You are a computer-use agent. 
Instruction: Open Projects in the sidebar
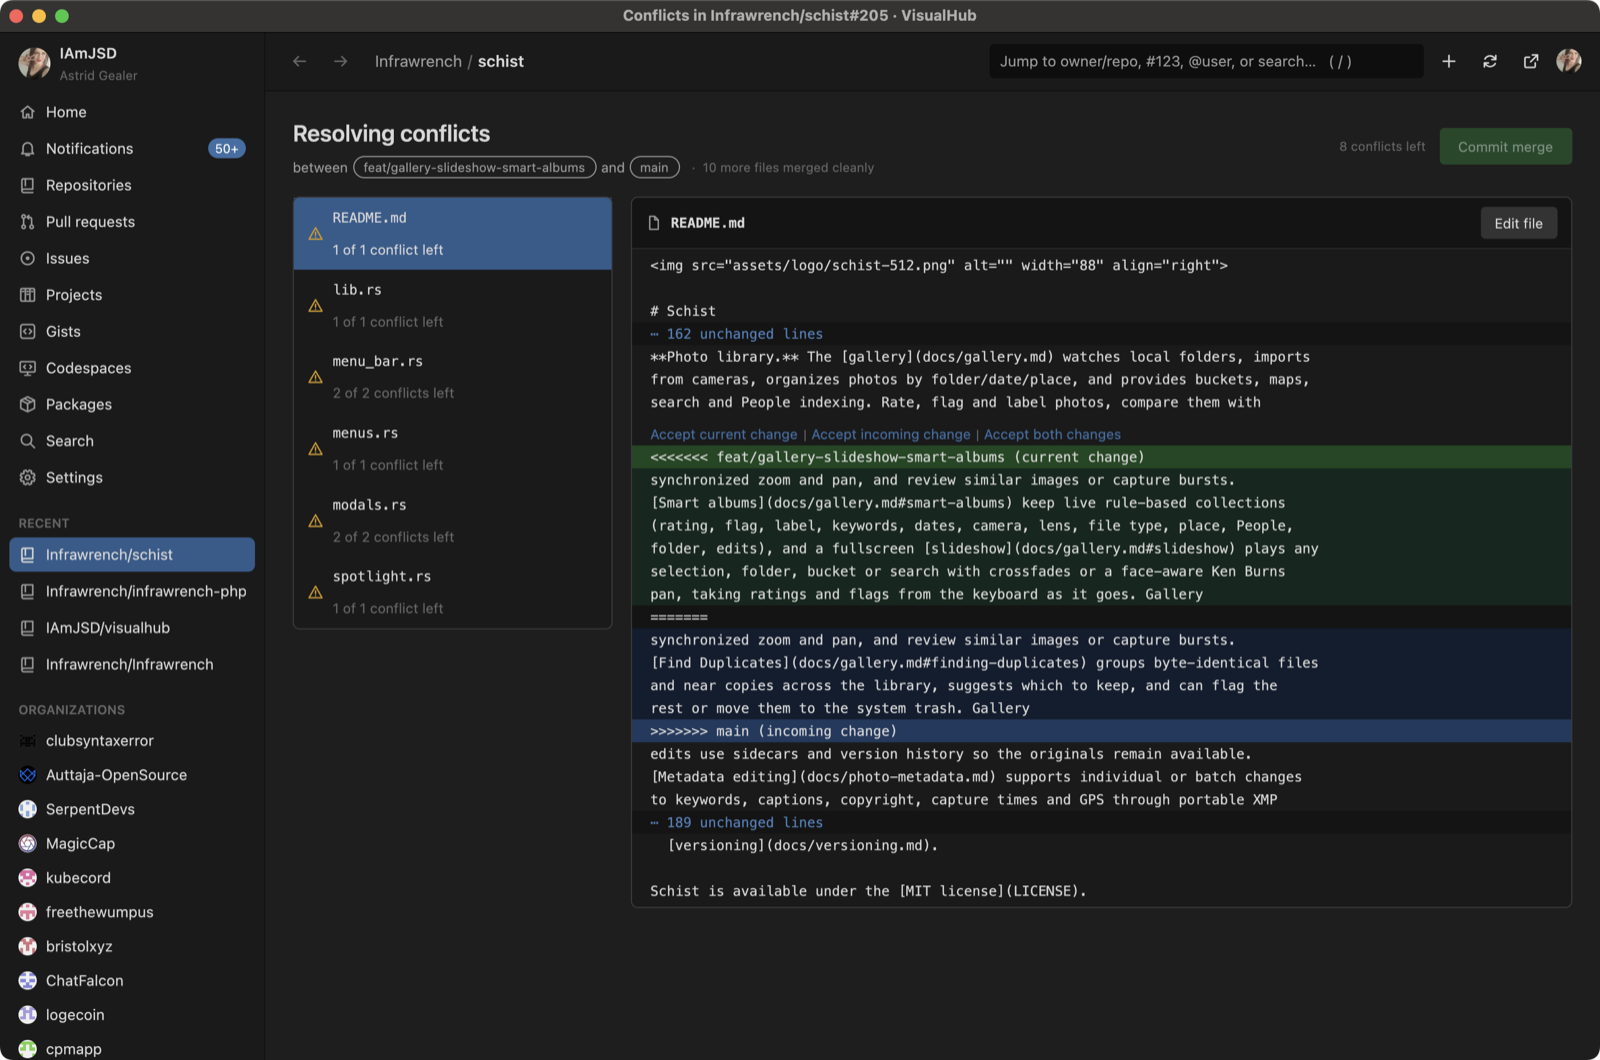pyautogui.click(x=132, y=295)
